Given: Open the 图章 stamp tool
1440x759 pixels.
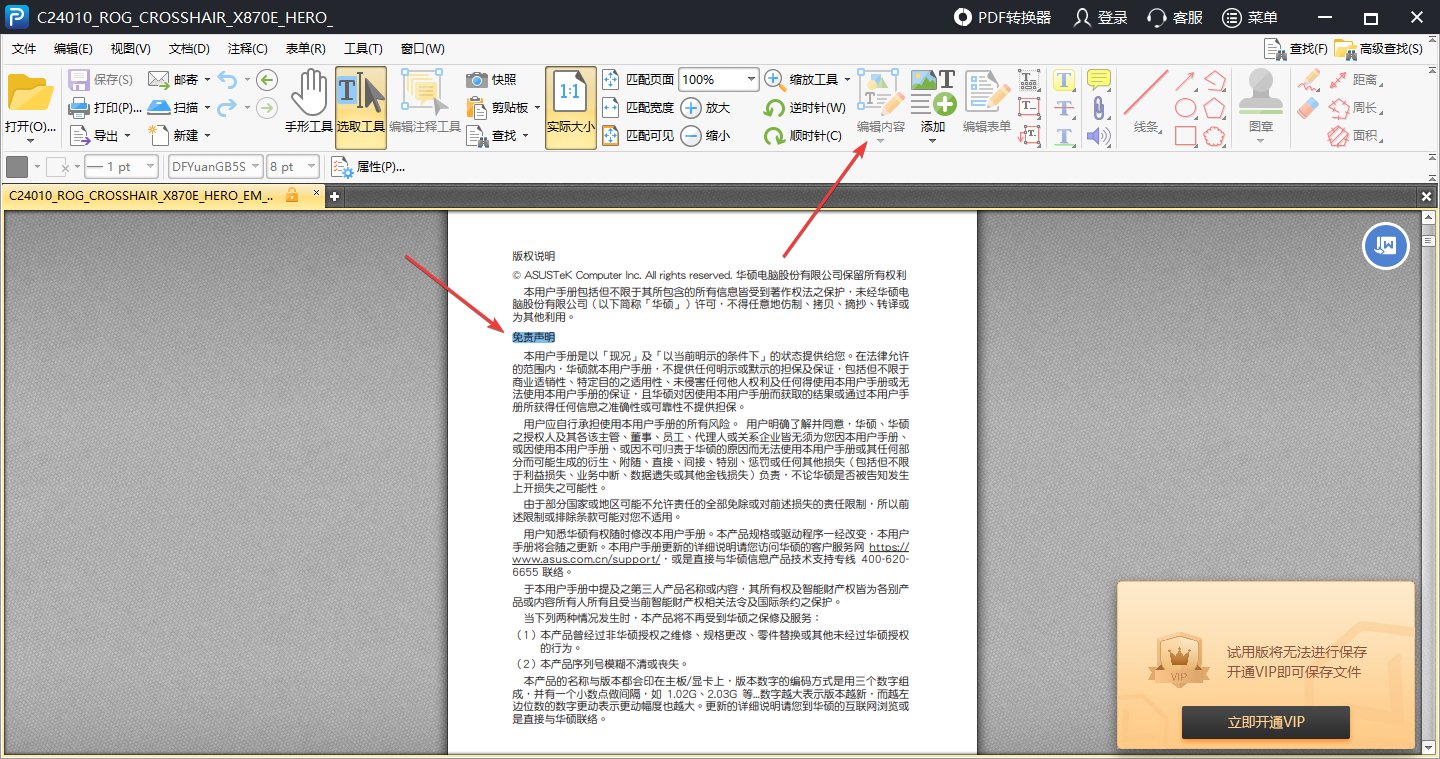Looking at the screenshot, I should [1260, 100].
